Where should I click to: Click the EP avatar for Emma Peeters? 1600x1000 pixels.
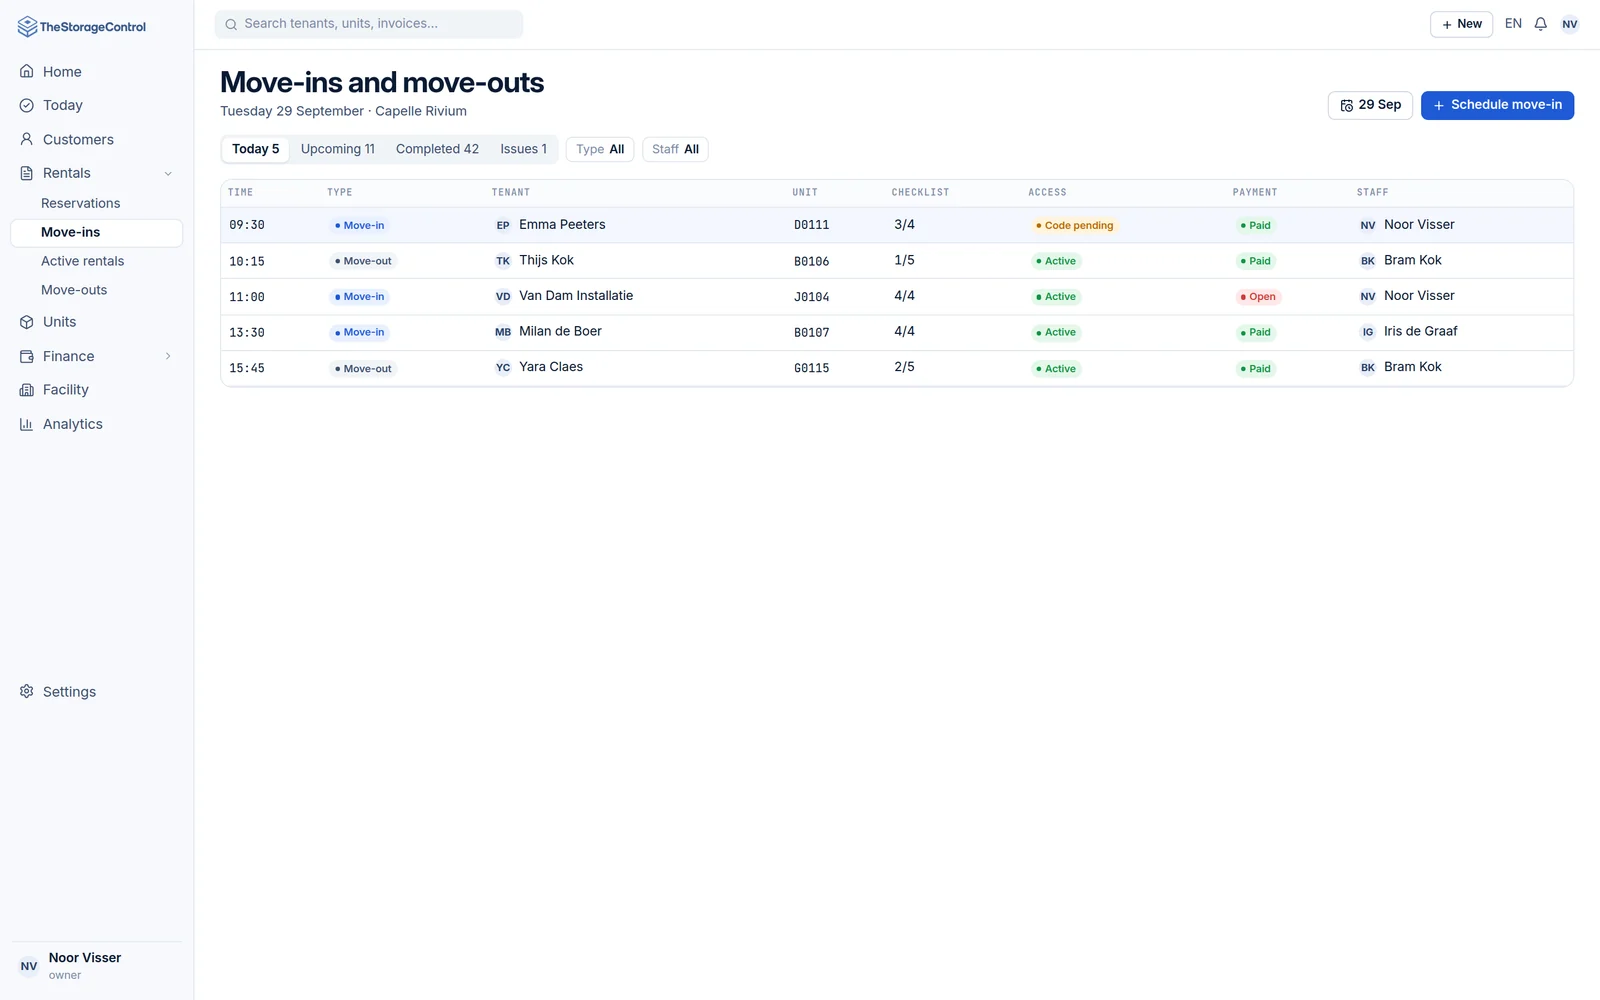(503, 225)
